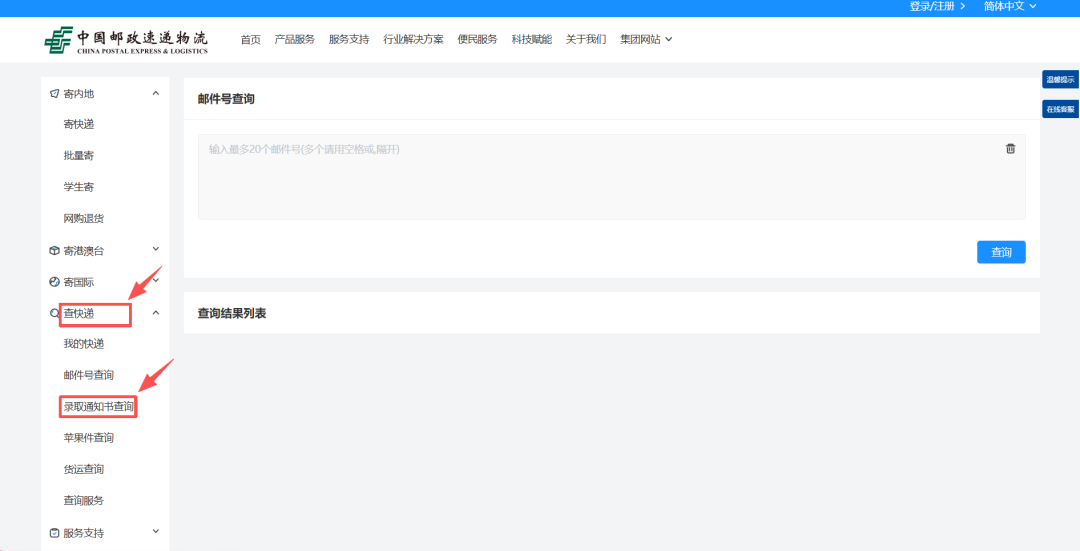Click the 寄内地 sidebar heading

79,94
